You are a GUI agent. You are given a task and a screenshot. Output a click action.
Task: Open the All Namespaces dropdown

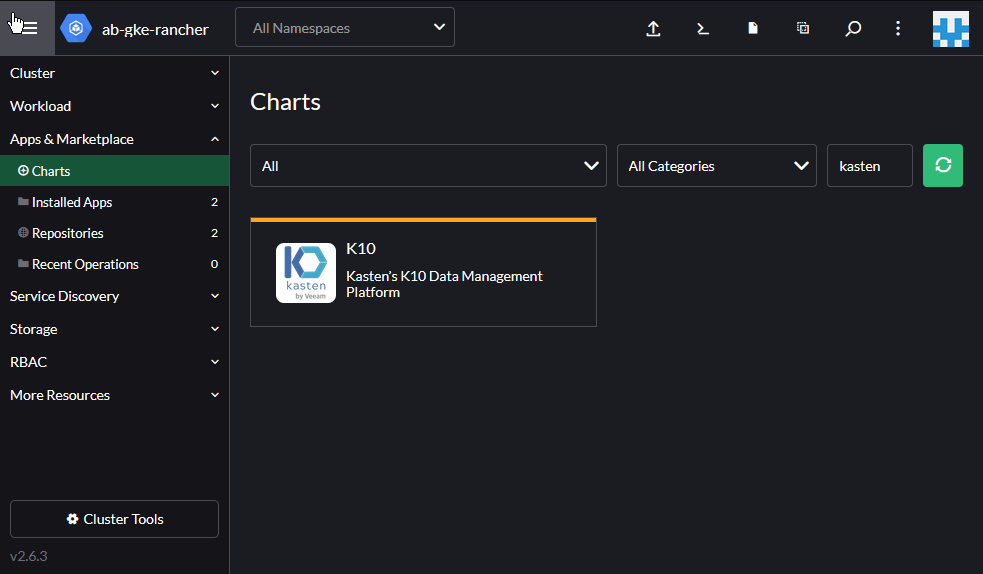click(x=345, y=28)
